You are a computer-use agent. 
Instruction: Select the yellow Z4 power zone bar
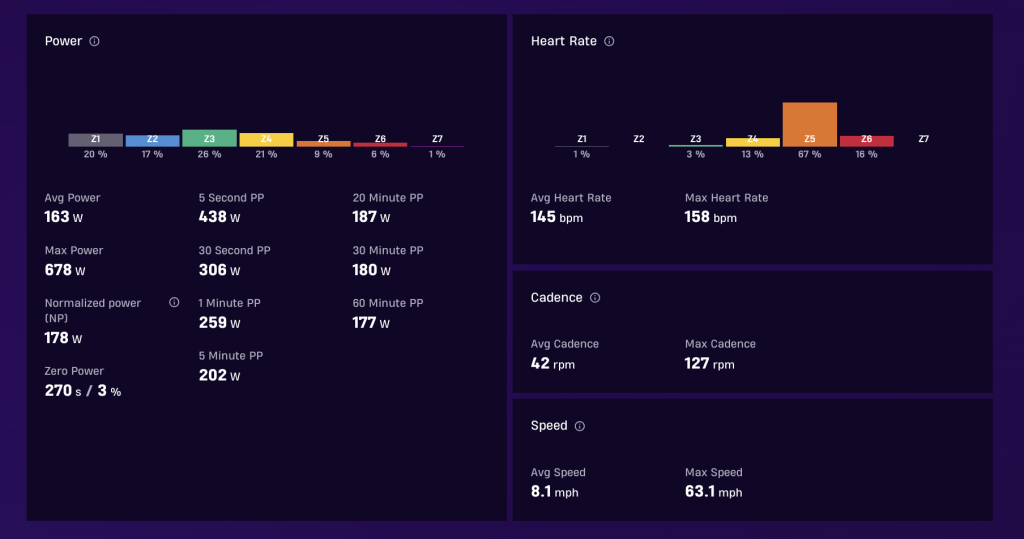point(266,140)
